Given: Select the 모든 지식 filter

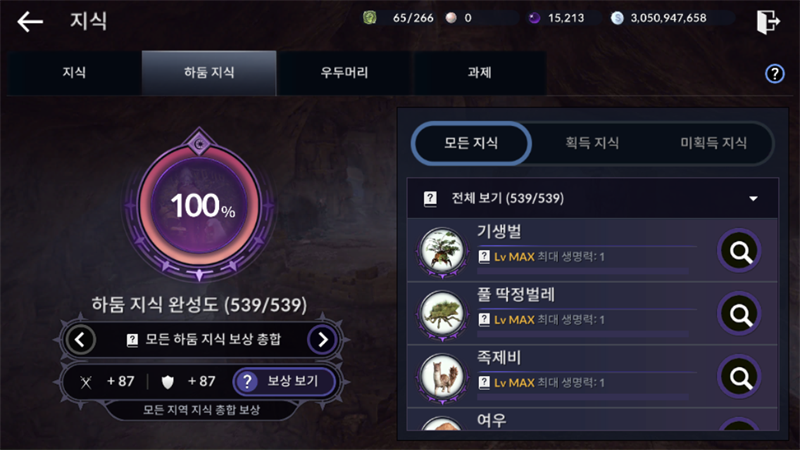Looking at the screenshot, I should [471, 143].
